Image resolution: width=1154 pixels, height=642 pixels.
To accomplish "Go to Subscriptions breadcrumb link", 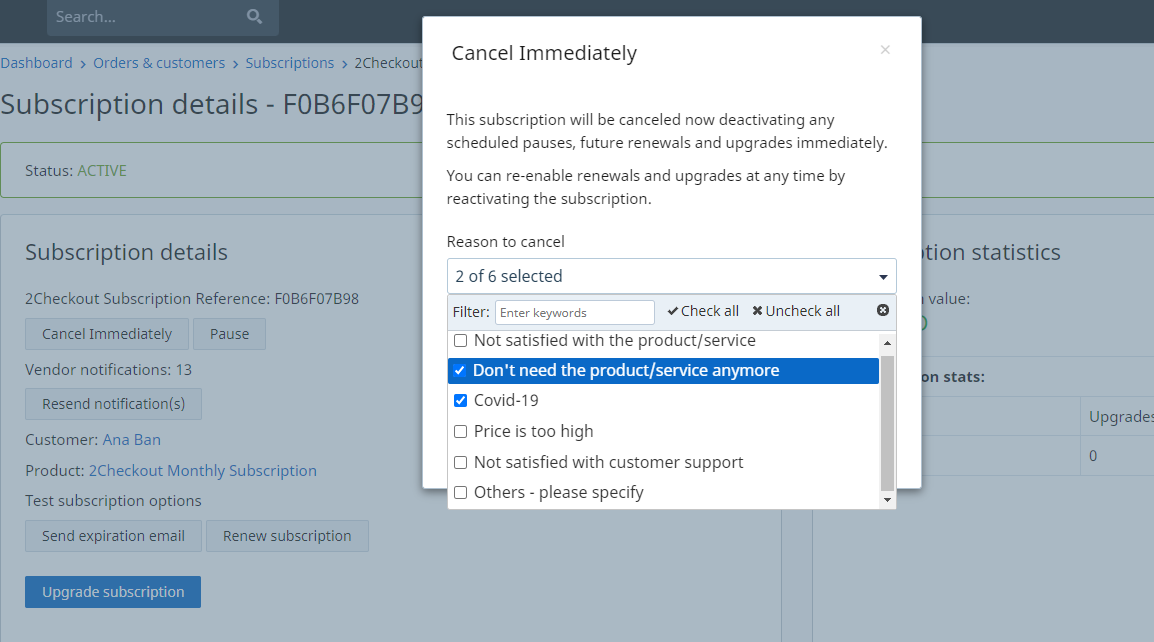I will [x=289, y=63].
